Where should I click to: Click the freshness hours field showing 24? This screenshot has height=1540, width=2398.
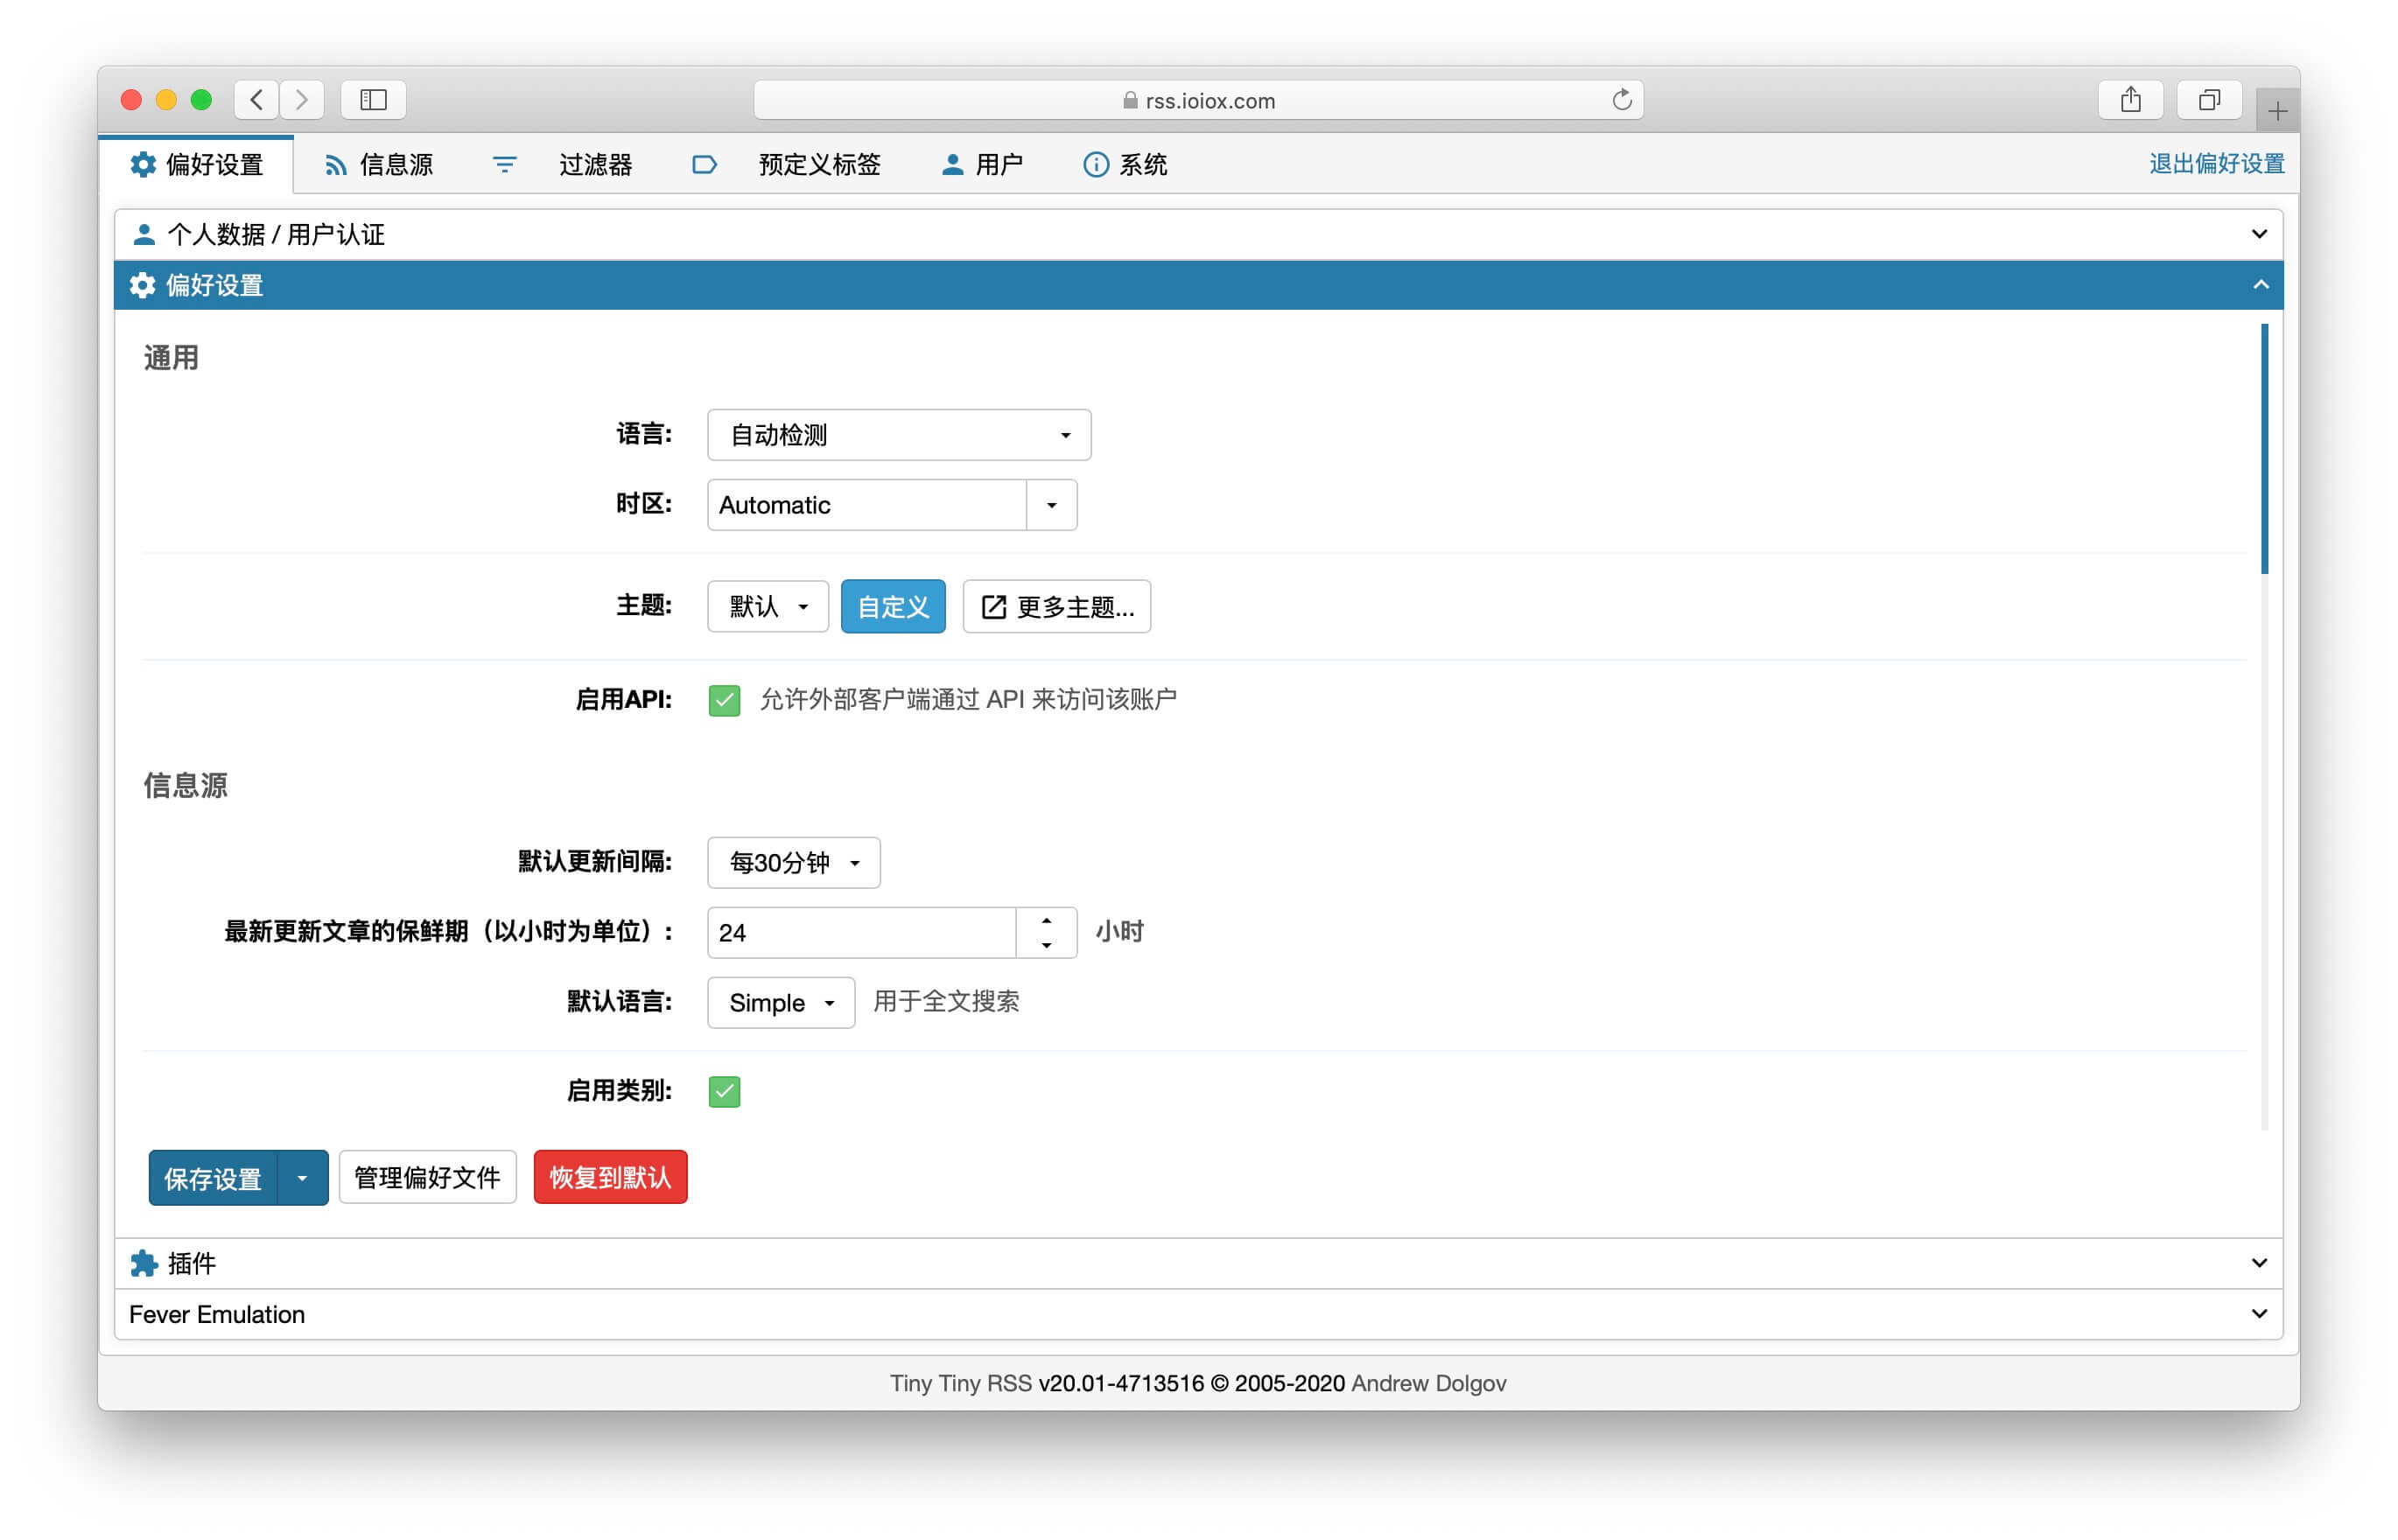(862, 933)
